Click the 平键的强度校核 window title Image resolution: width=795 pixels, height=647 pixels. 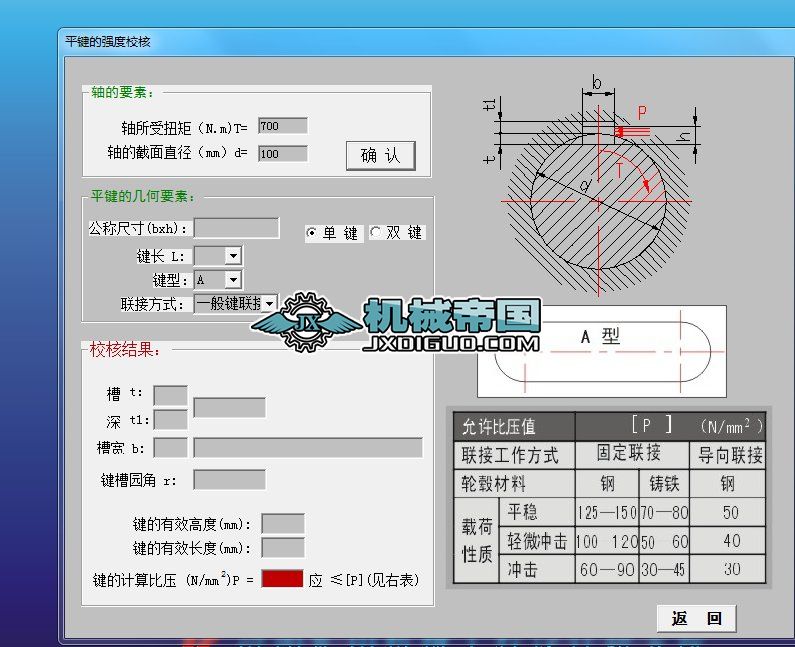coord(108,42)
